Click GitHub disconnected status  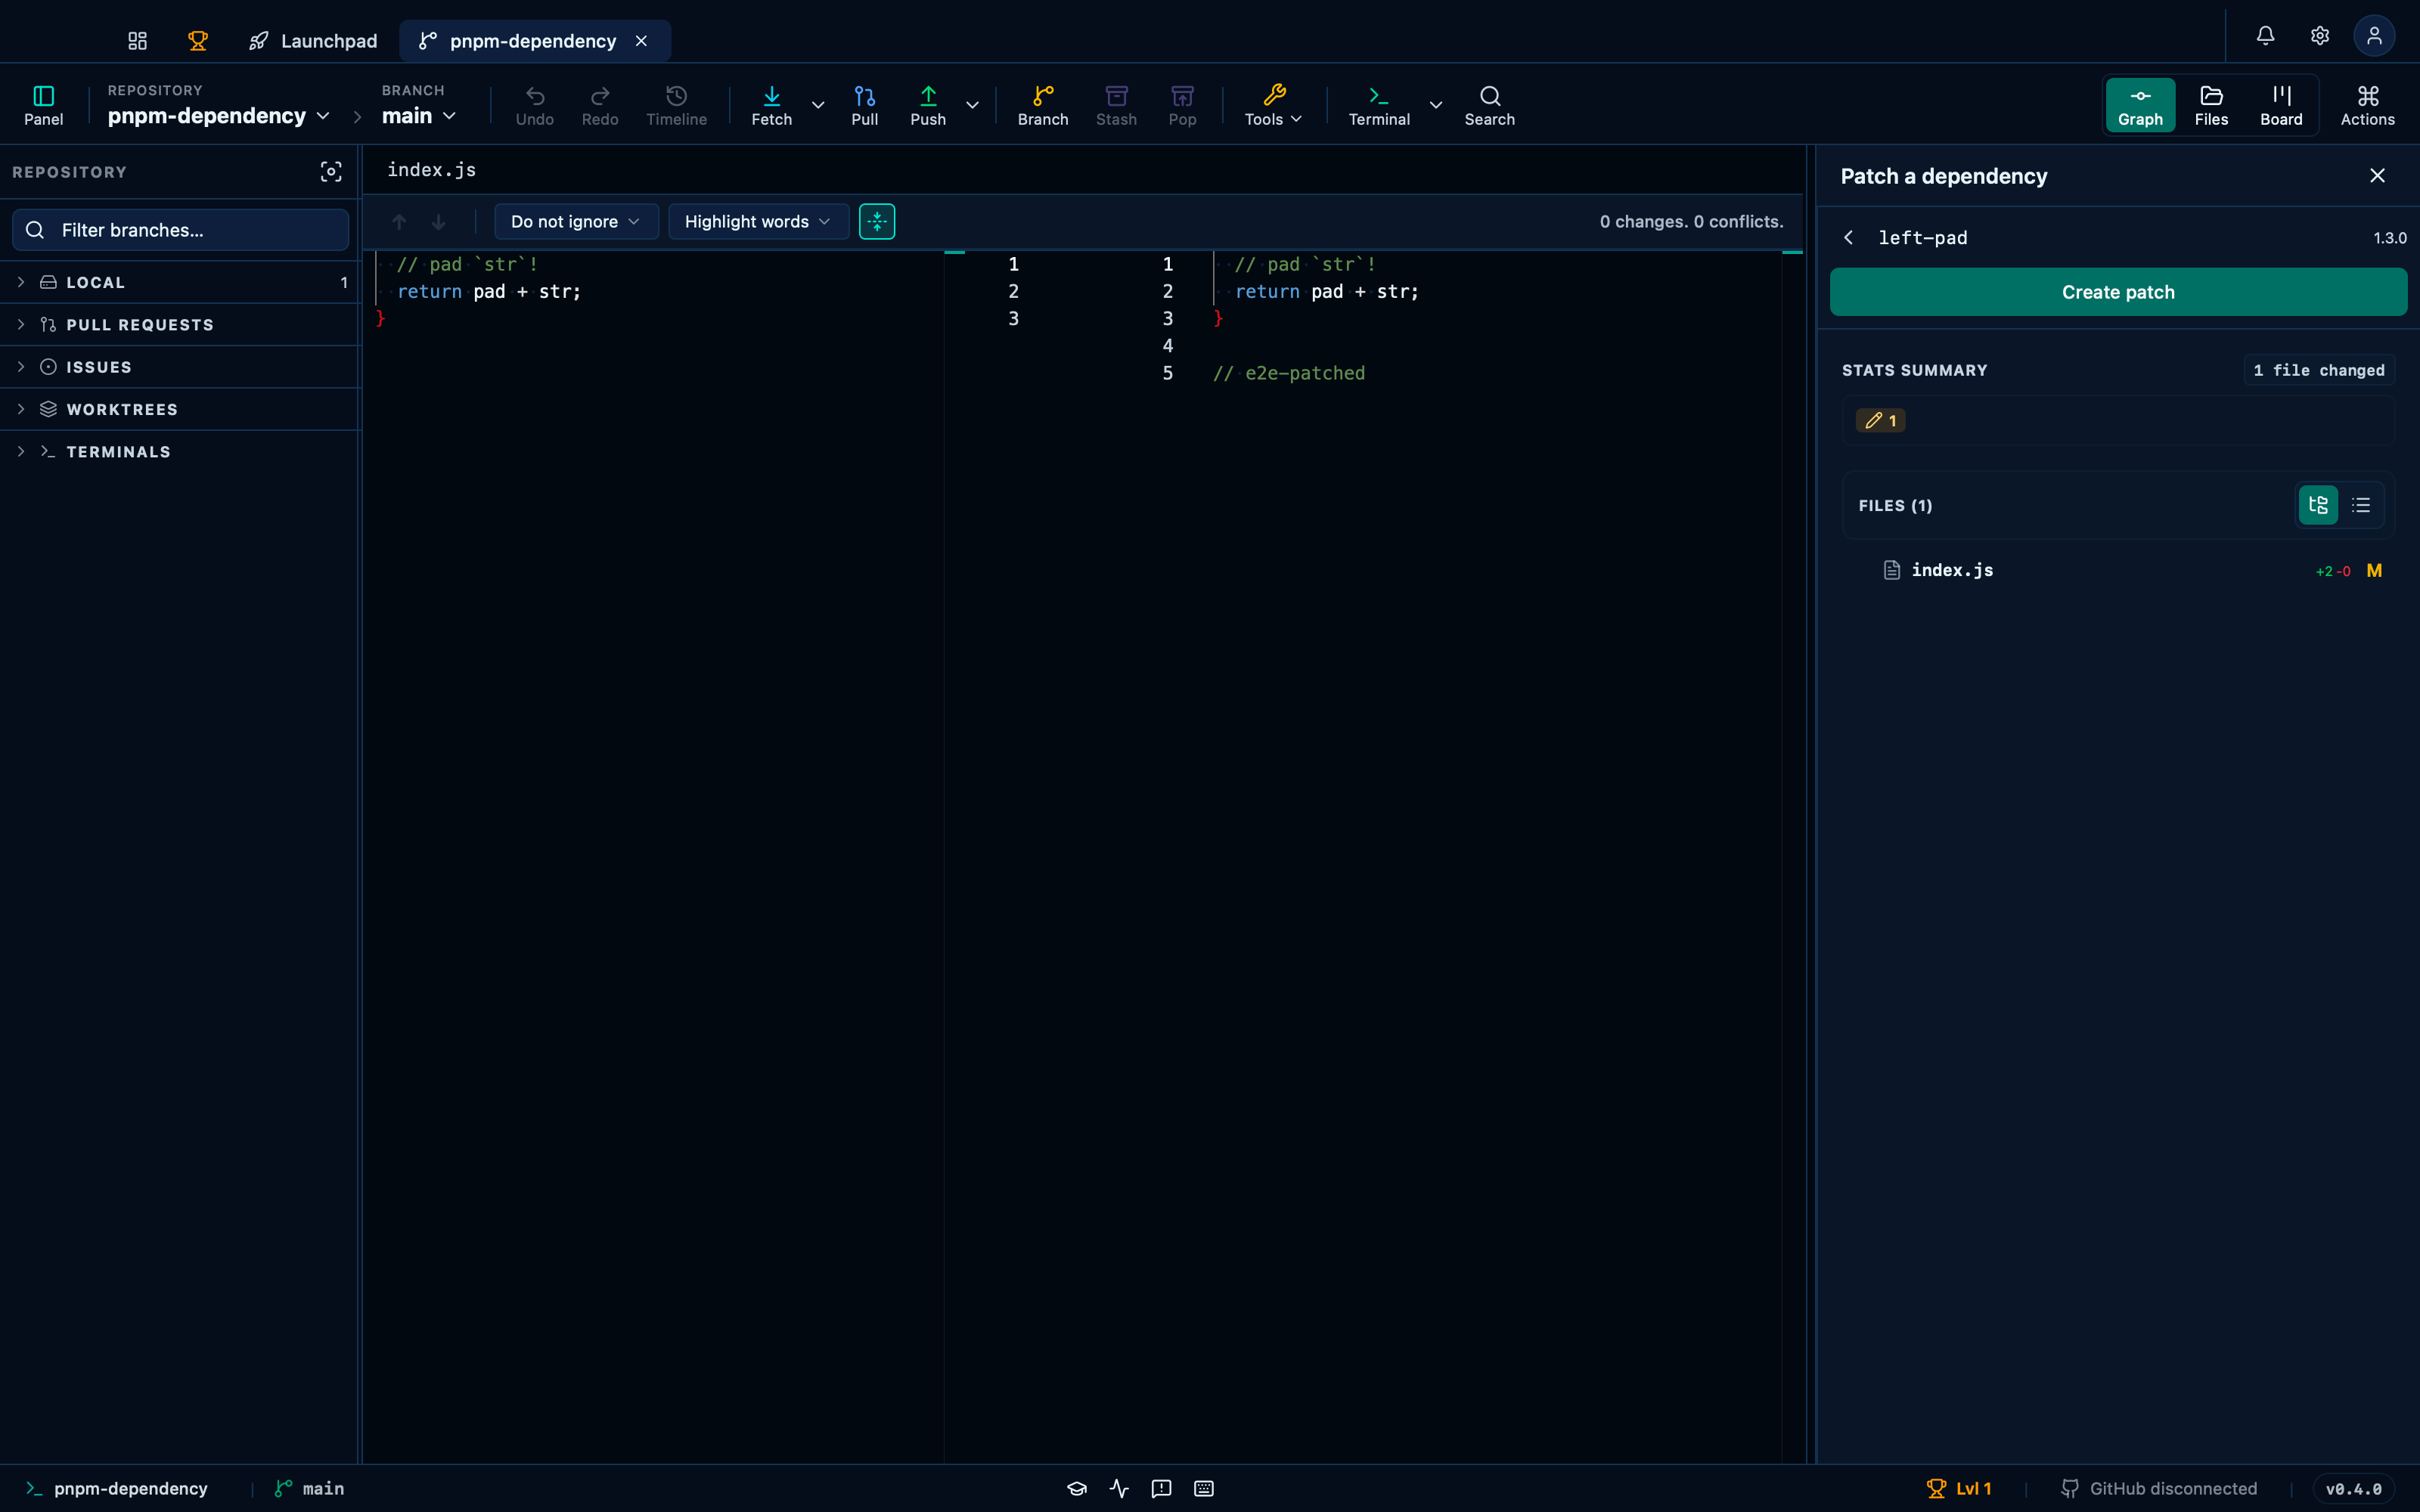tap(2159, 1488)
